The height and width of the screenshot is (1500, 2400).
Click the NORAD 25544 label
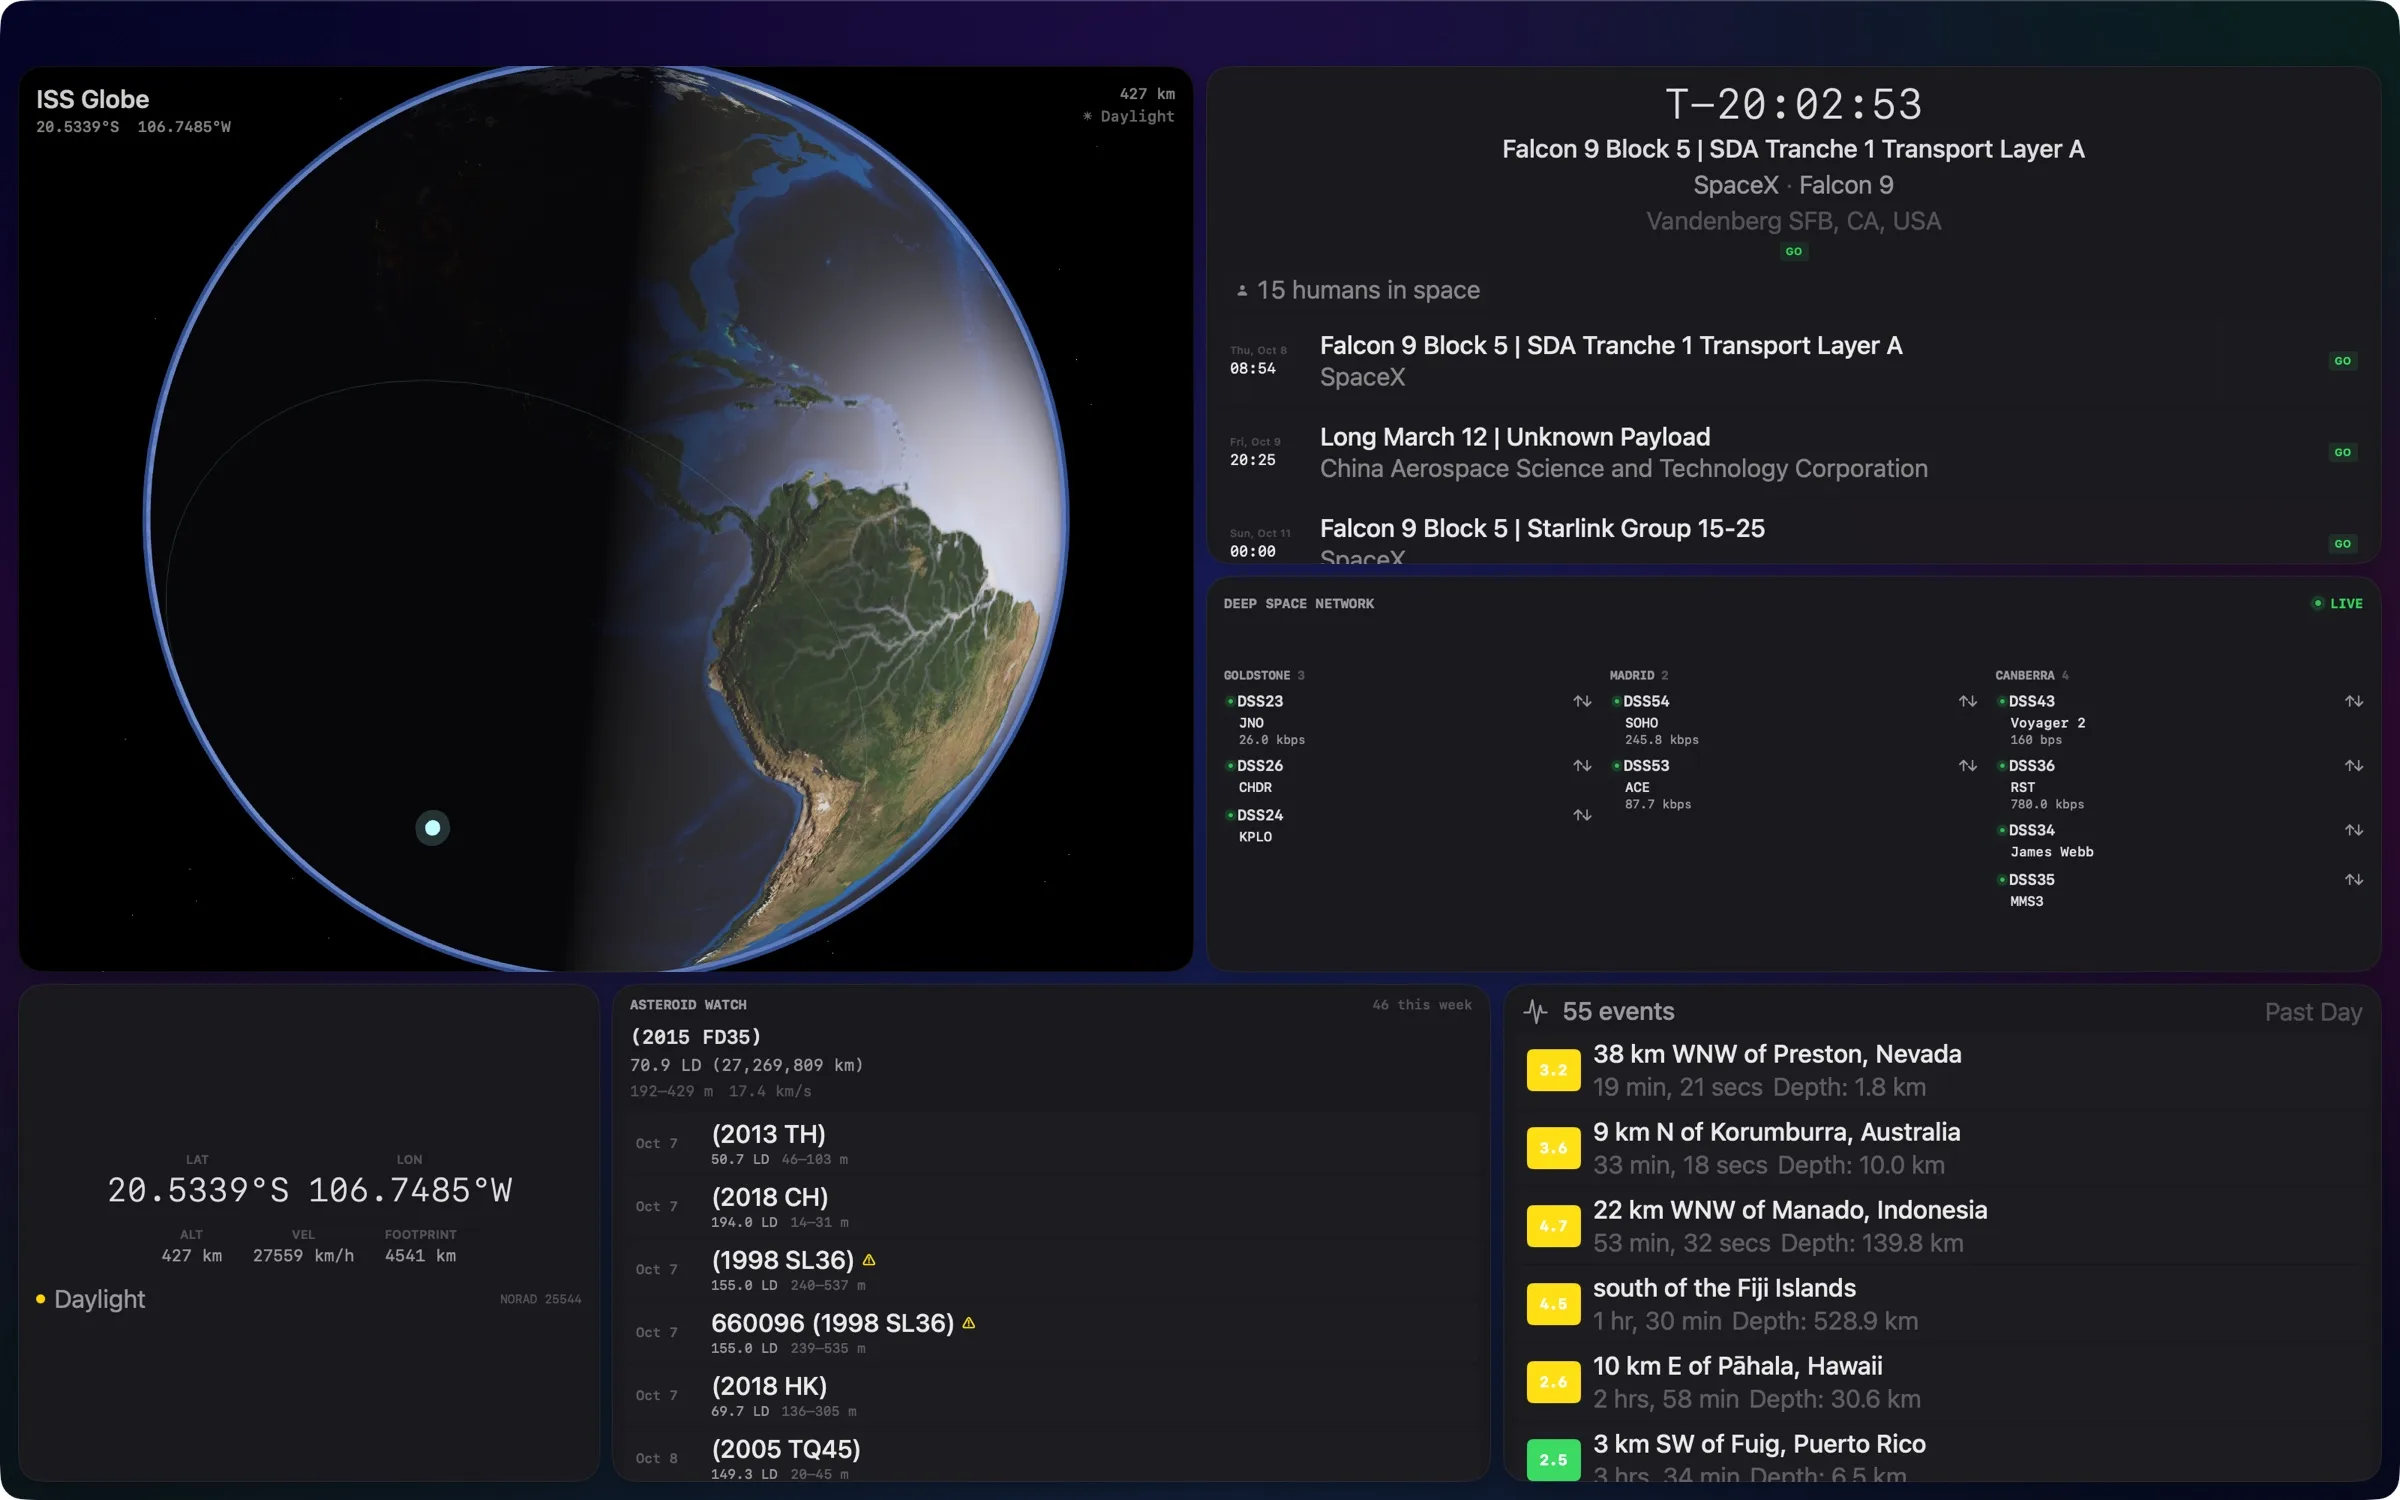pos(540,1299)
